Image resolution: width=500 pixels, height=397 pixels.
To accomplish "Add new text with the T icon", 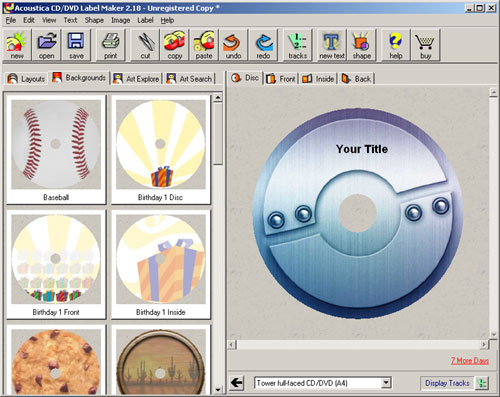I will point(332,45).
